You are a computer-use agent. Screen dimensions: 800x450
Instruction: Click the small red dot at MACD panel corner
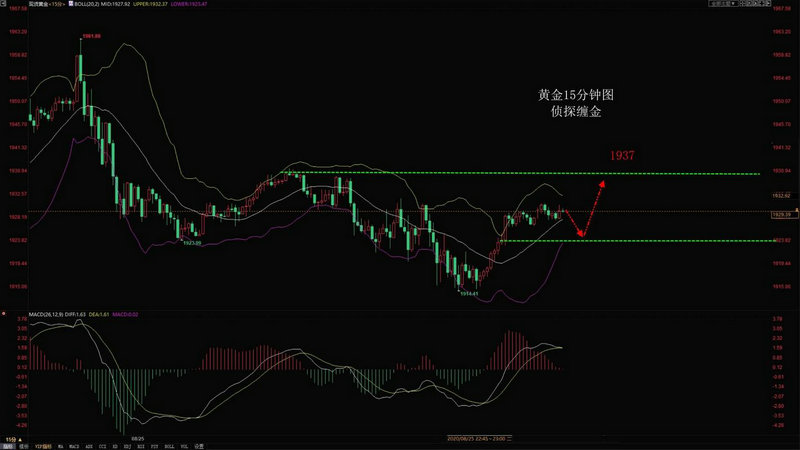4,313
